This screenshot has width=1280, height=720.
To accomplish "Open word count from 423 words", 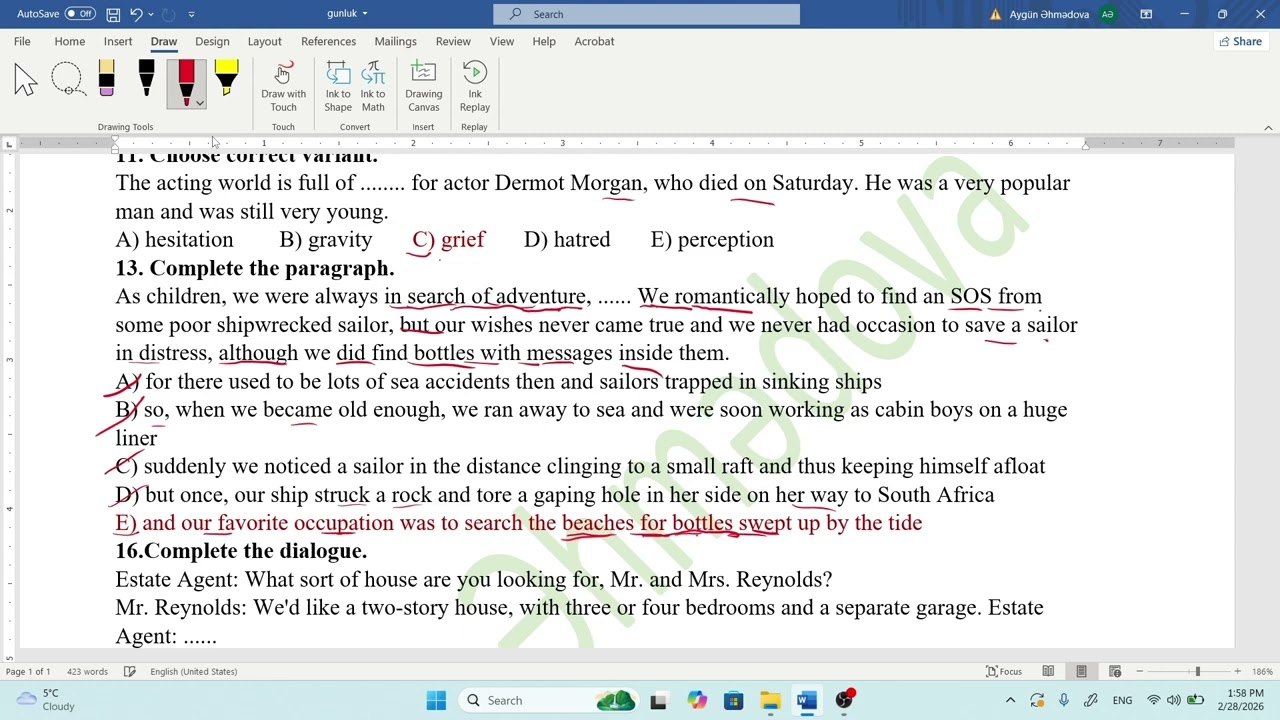I will point(87,672).
